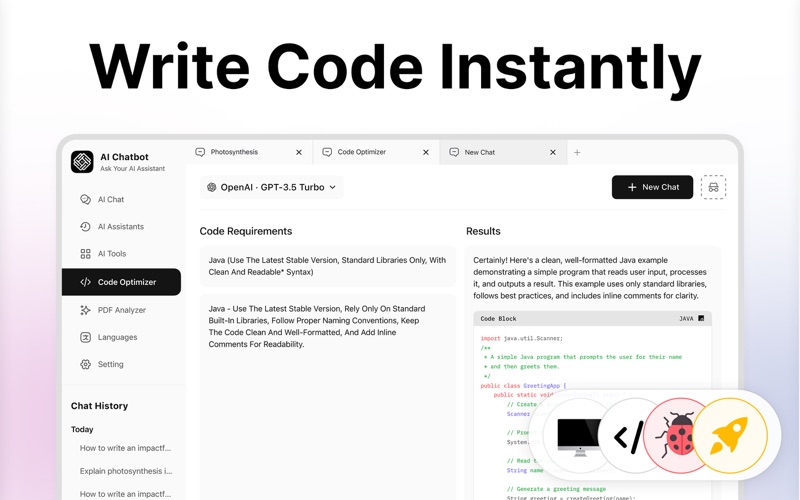Click the Results heading

483,231
